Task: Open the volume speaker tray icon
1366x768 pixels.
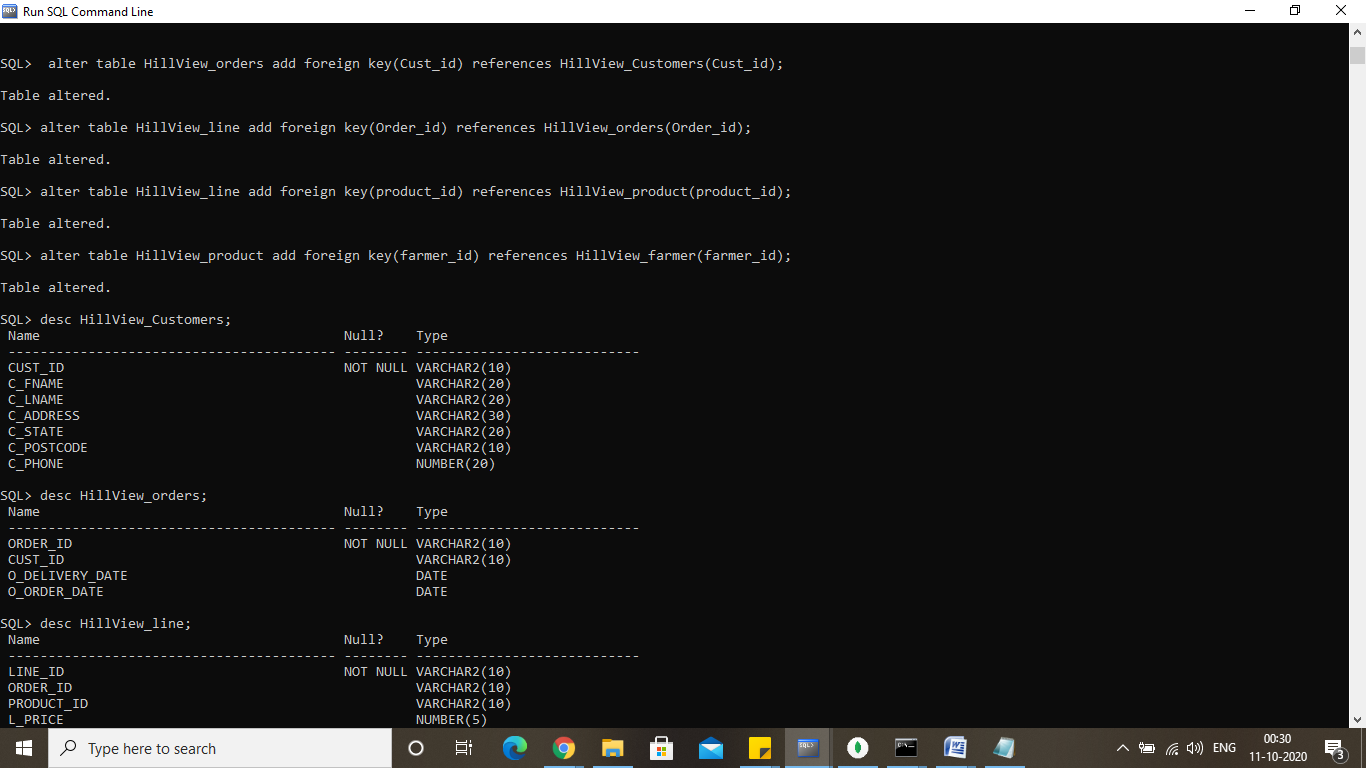Action: [1195, 748]
